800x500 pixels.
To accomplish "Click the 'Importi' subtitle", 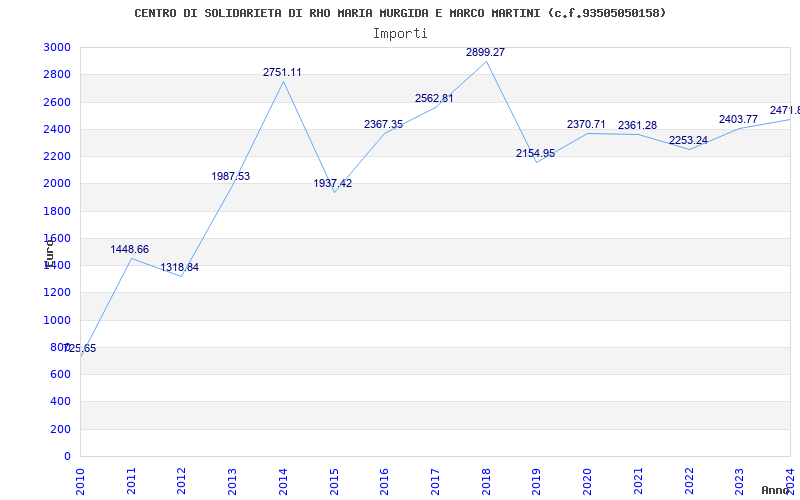I will 400,34.
